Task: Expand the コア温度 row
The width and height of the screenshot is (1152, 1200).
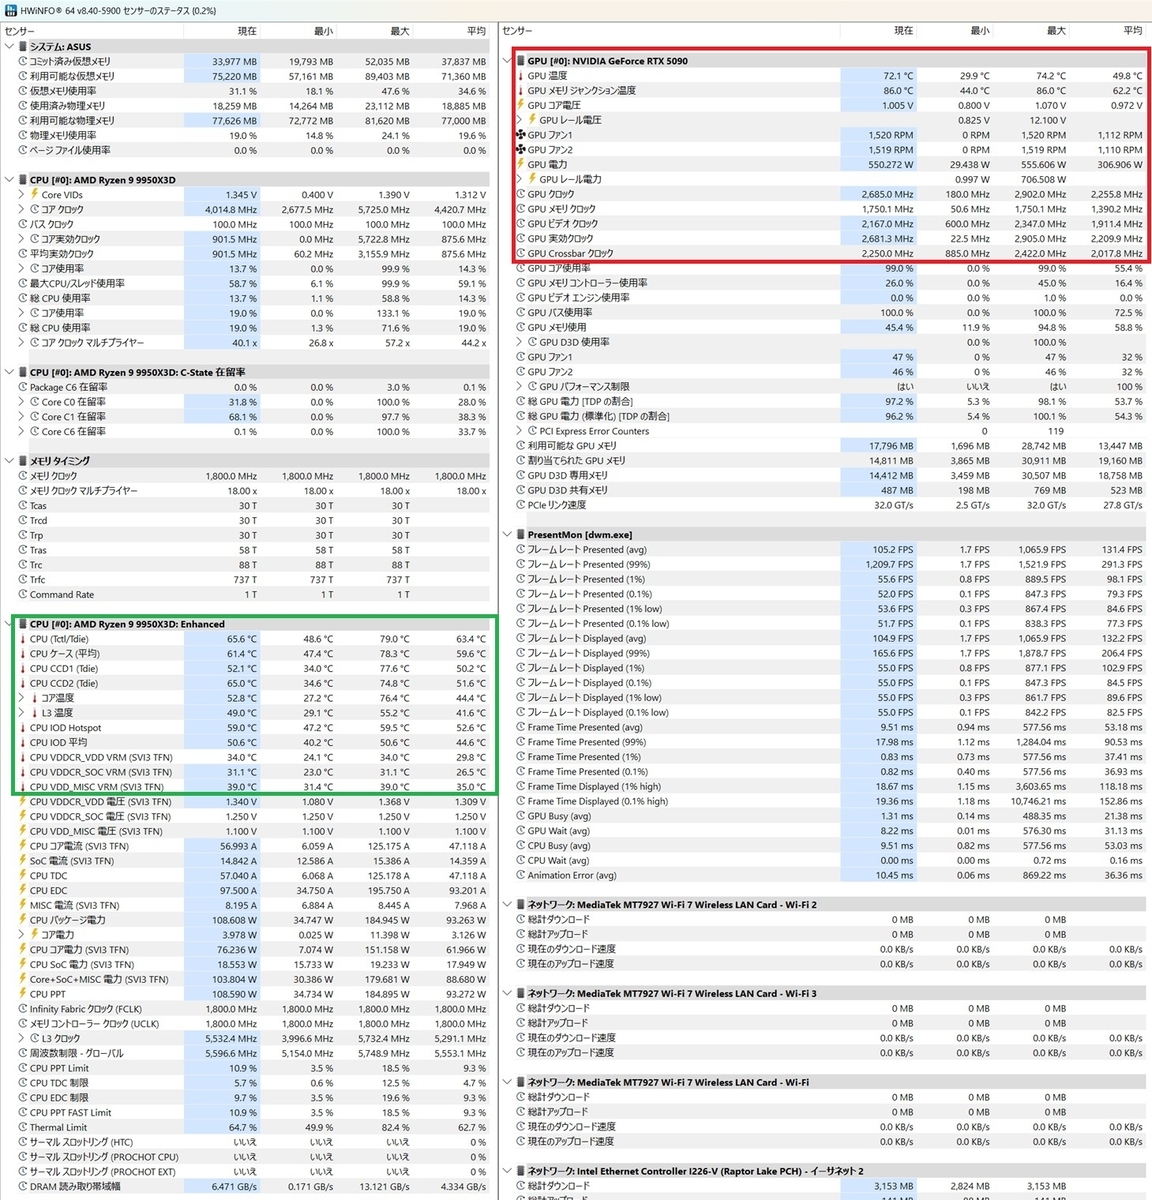Action: point(22,698)
